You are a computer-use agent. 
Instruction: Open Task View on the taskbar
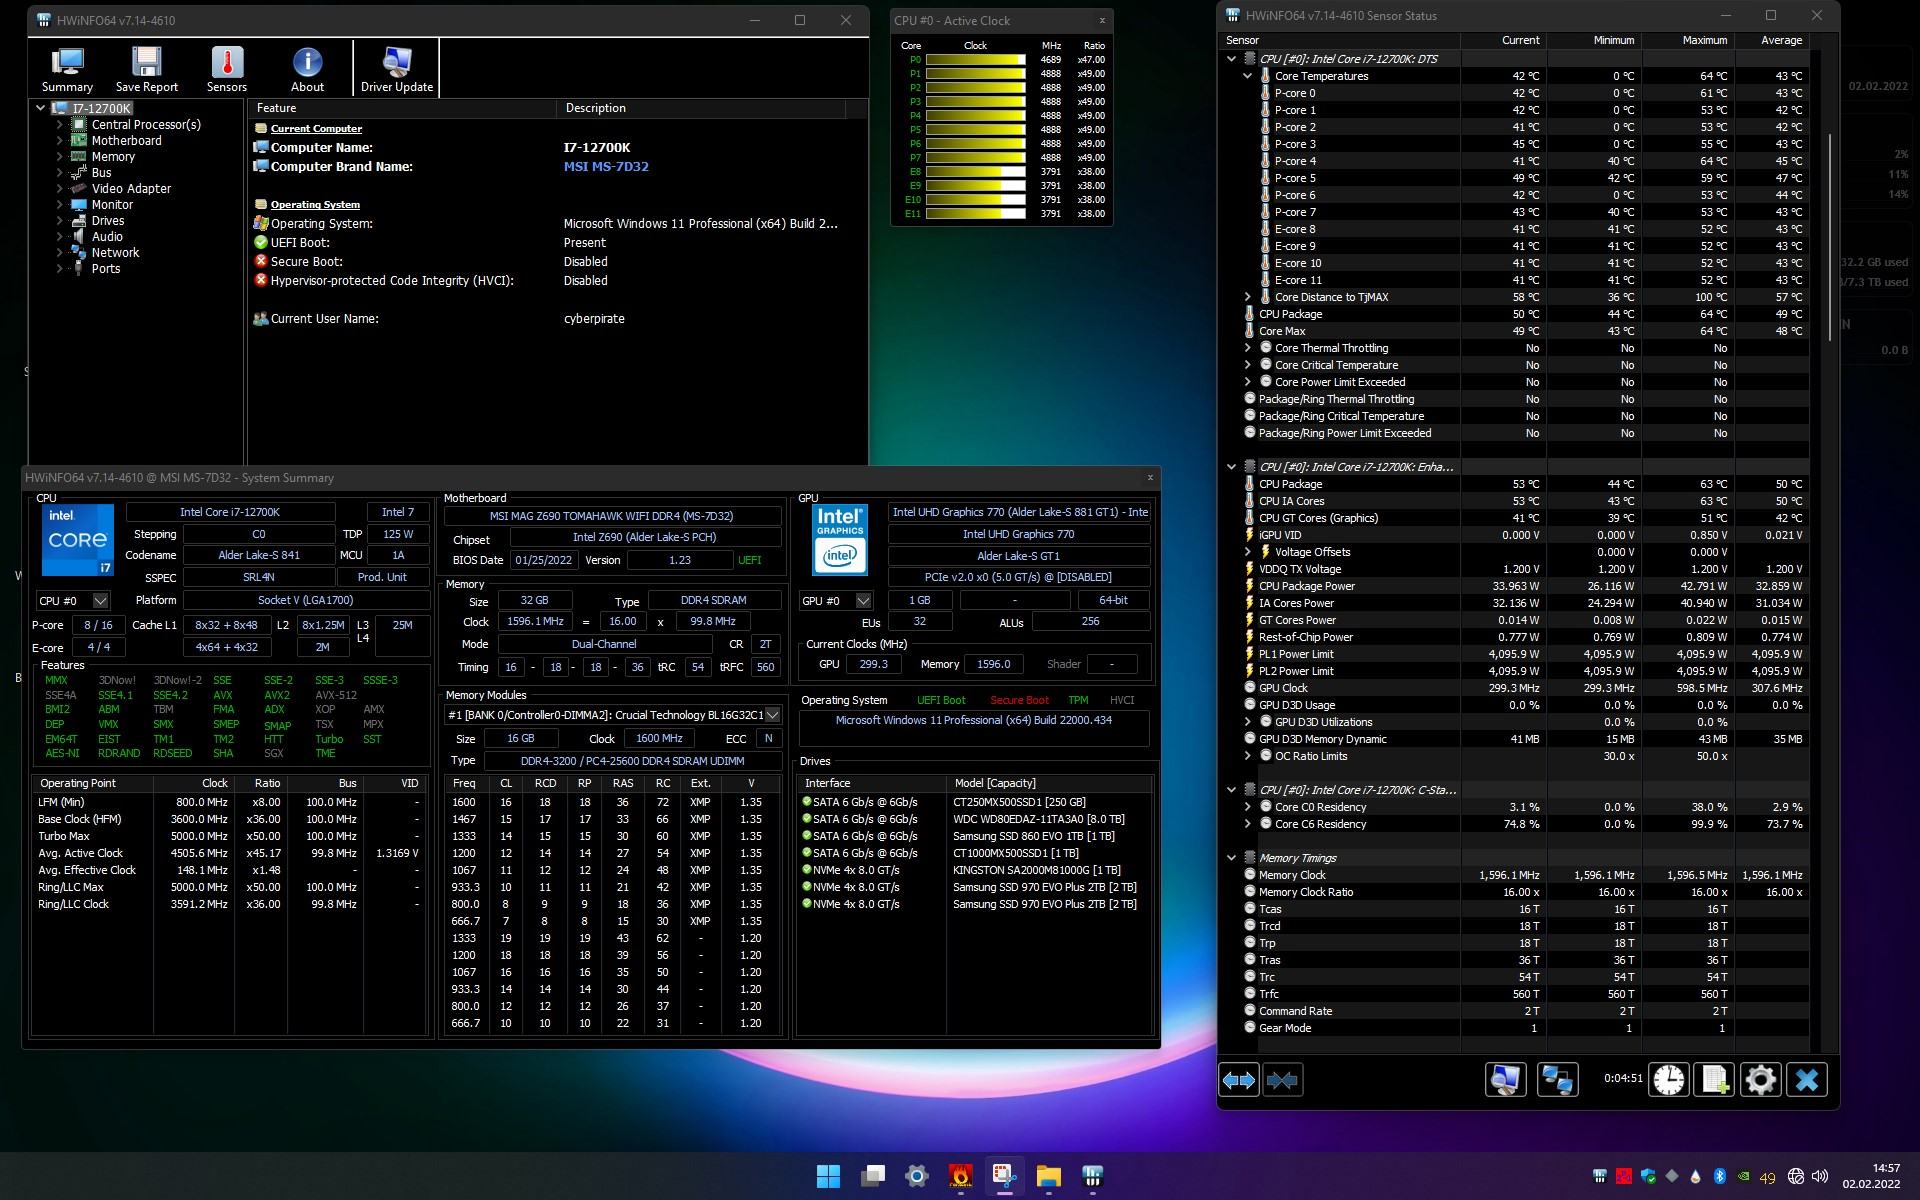pos(873,1176)
